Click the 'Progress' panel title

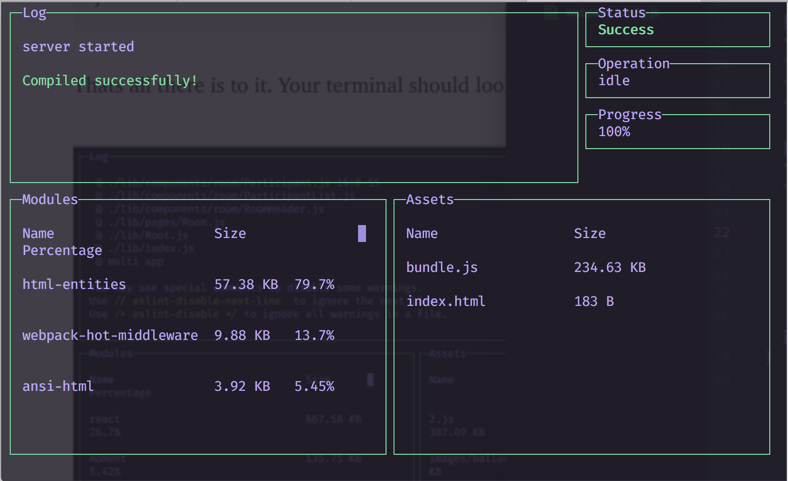(x=630, y=115)
